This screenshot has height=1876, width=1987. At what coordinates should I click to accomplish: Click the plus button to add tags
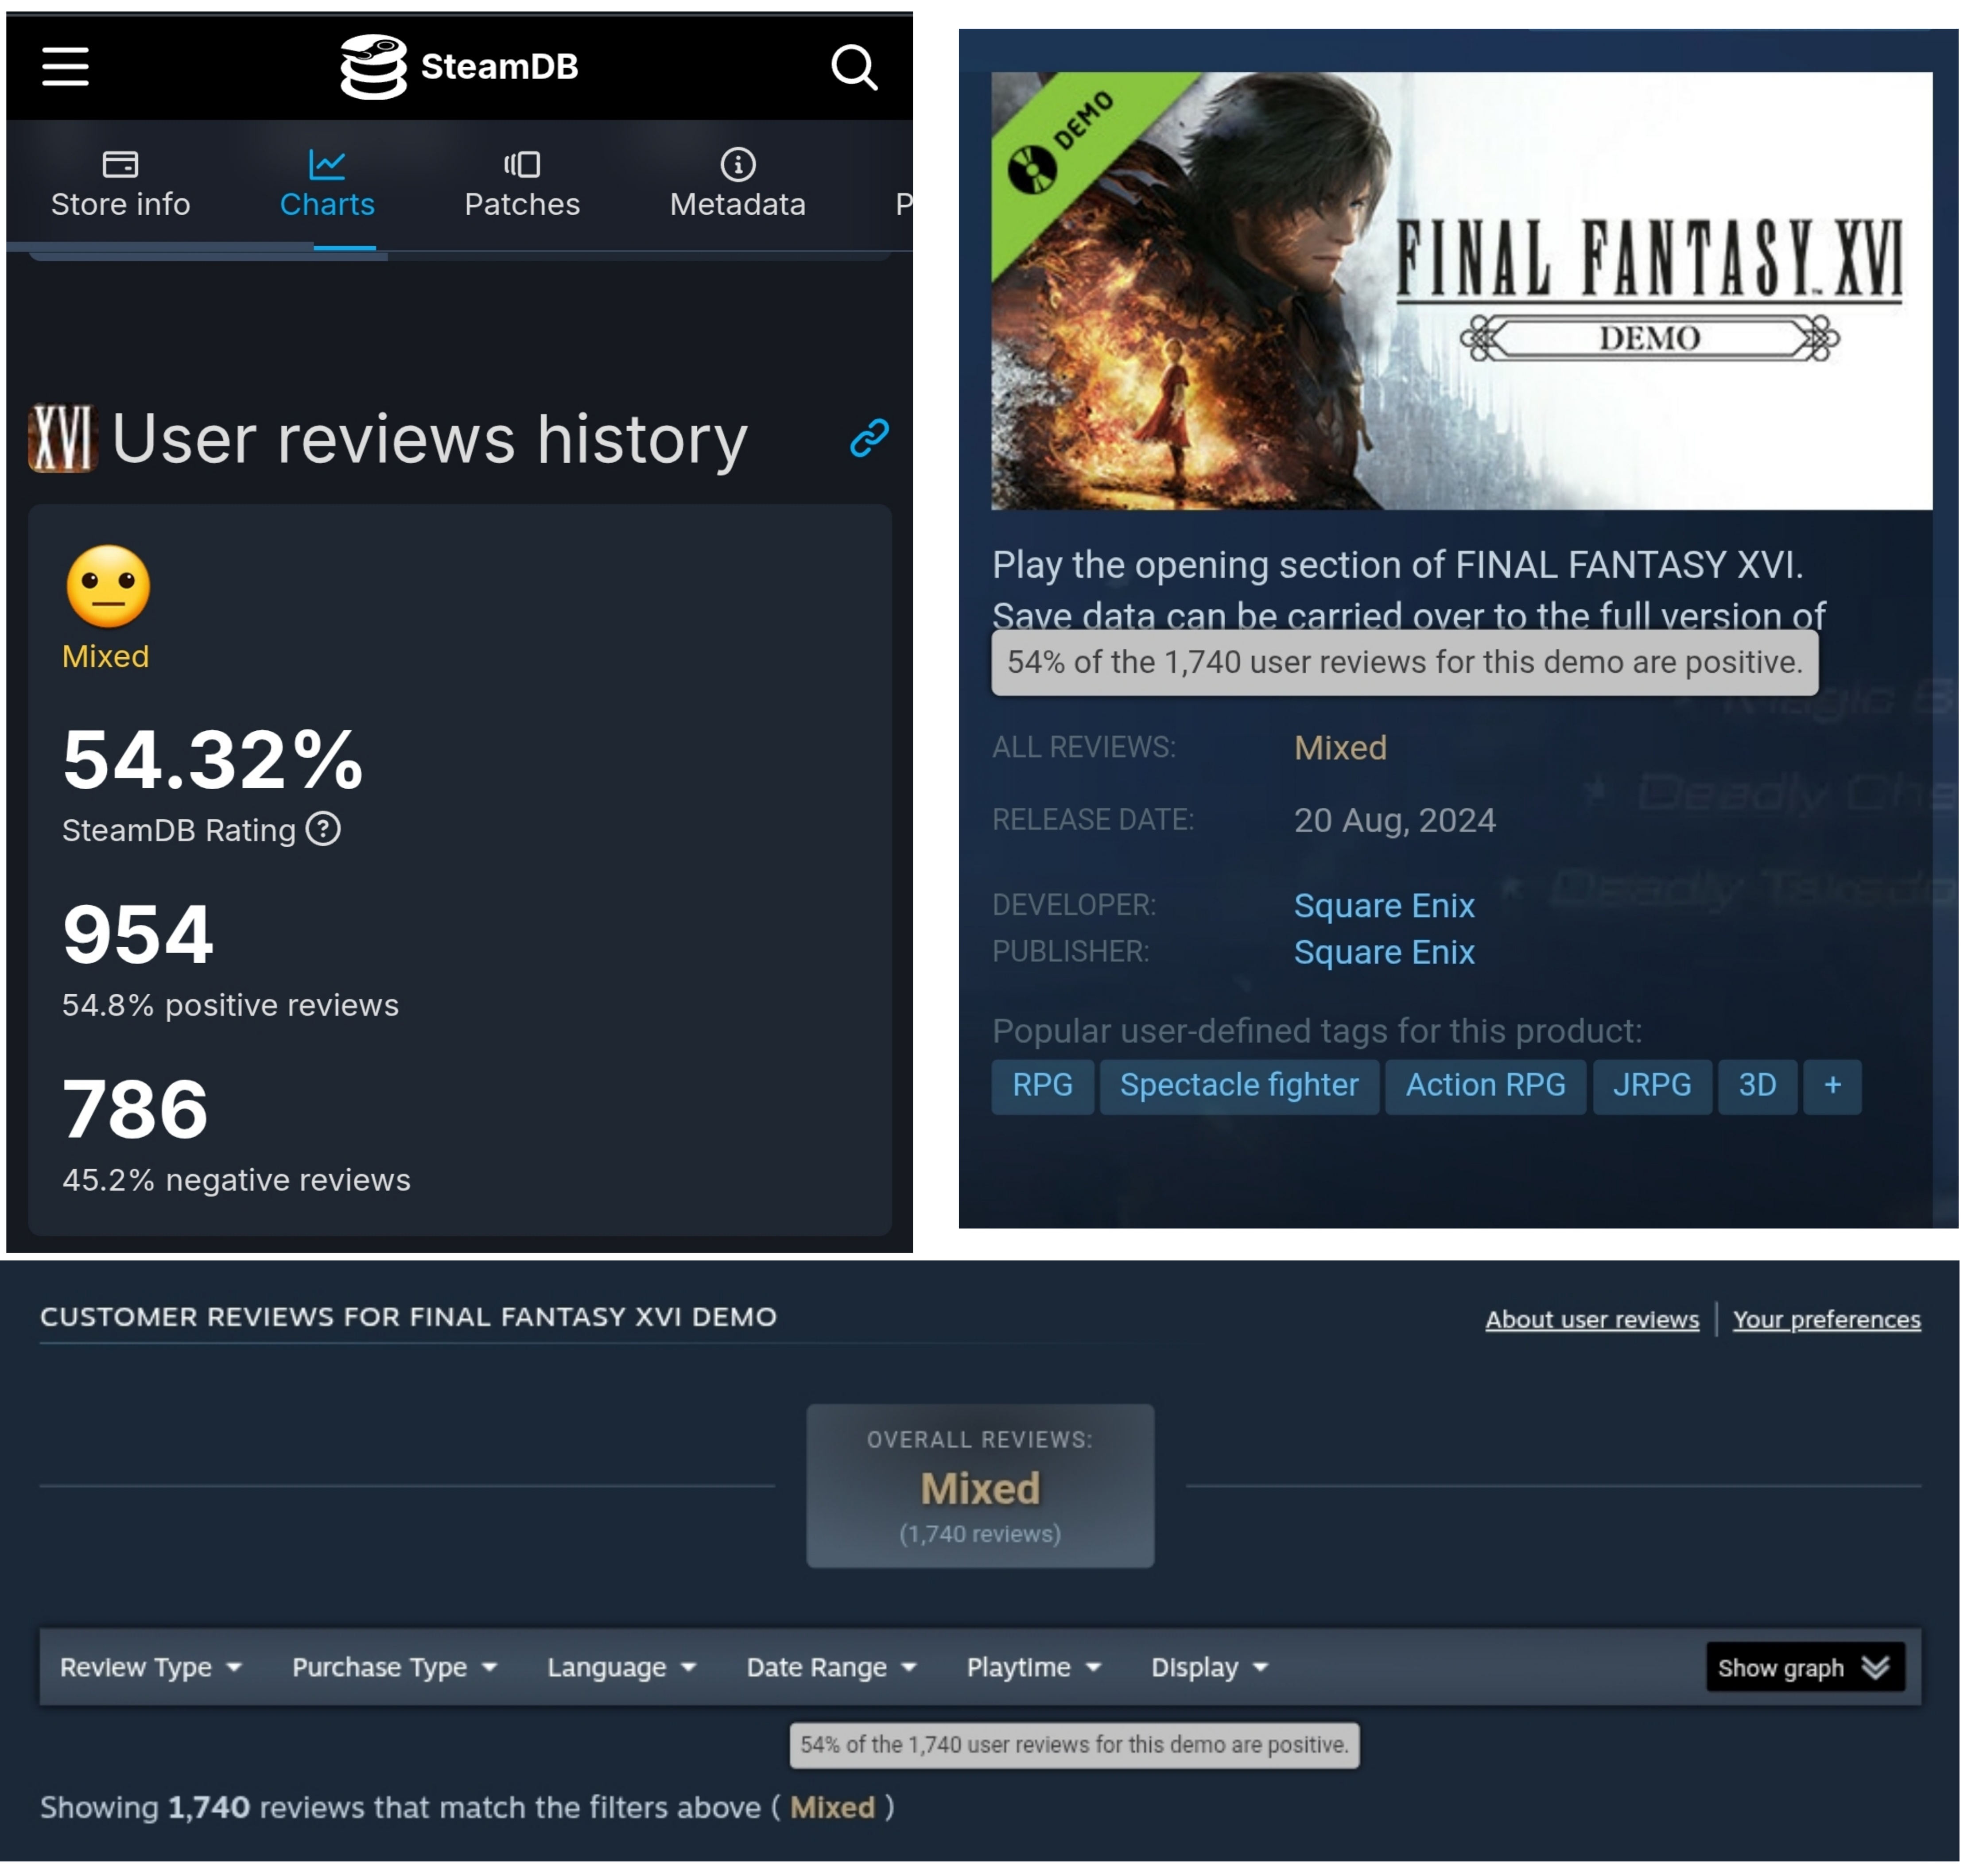[x=1832, y=1086]
